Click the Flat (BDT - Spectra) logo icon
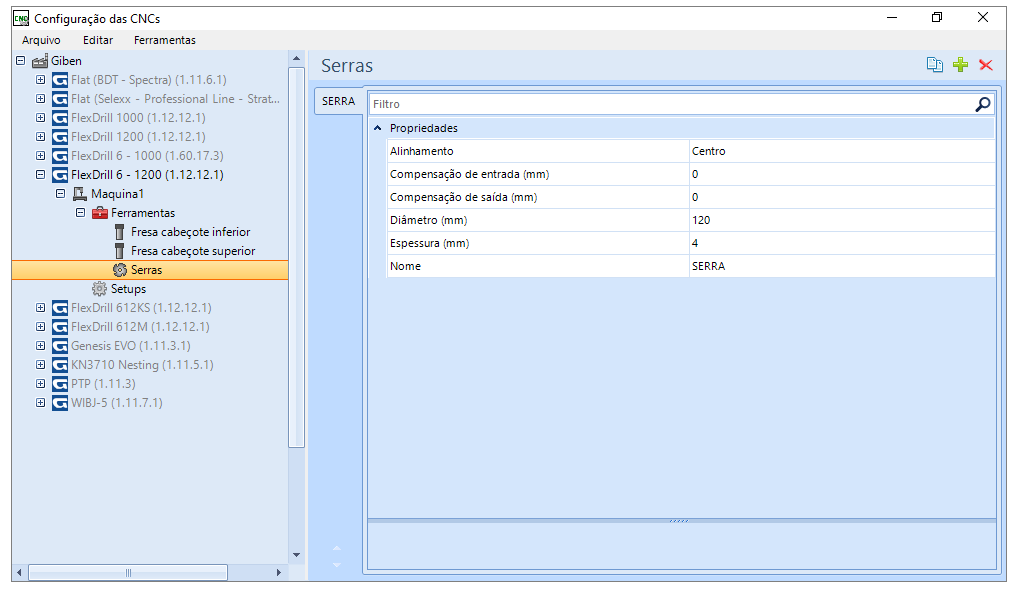 pyautogui.click(x=60, y=80)
